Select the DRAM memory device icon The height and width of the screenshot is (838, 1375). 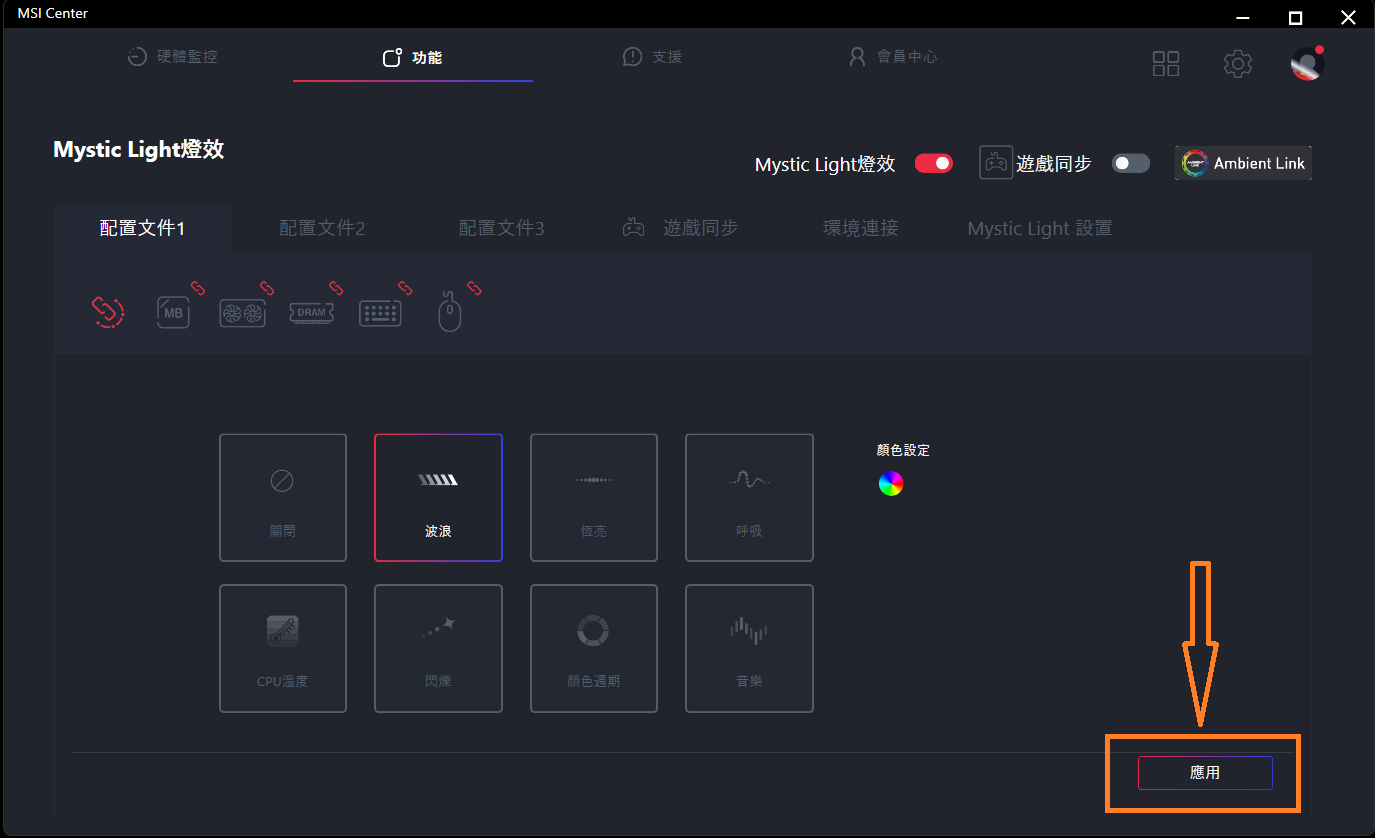point(311,313)
